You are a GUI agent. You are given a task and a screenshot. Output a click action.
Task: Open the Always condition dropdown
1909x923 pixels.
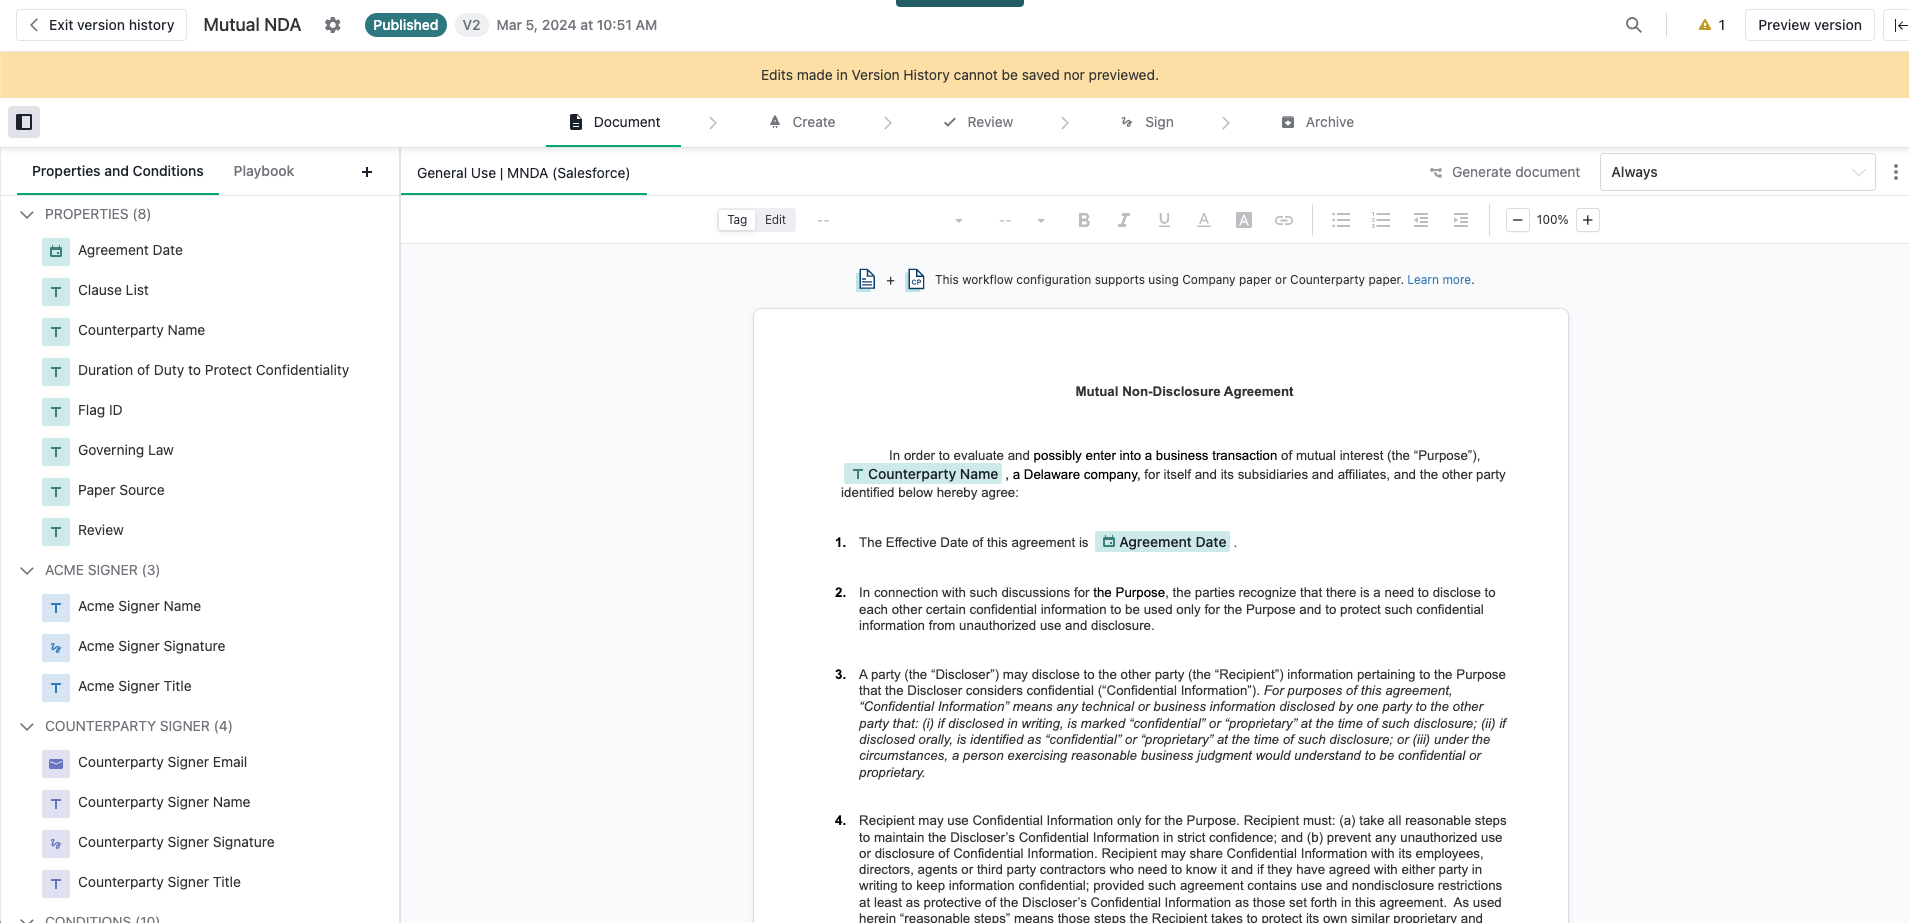(x=1738, y=172)
